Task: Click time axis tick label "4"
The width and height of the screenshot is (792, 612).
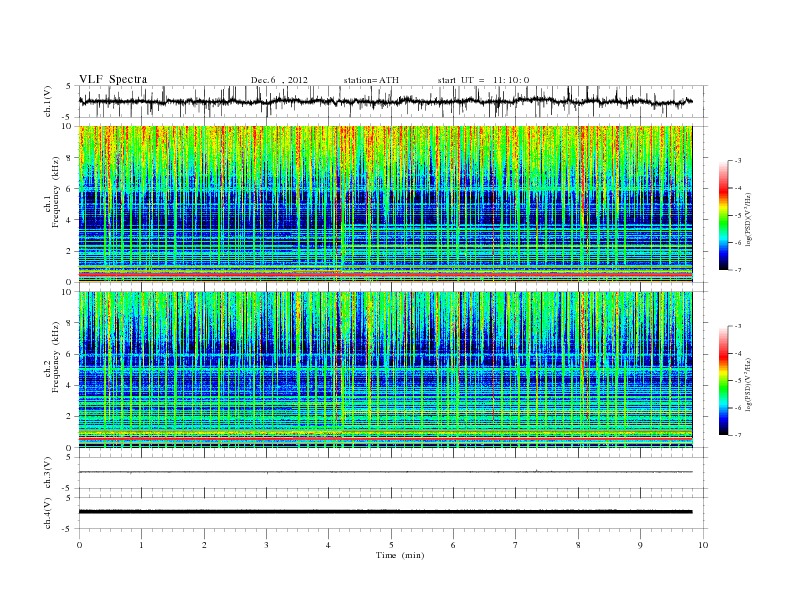Action: click(328, 545)
